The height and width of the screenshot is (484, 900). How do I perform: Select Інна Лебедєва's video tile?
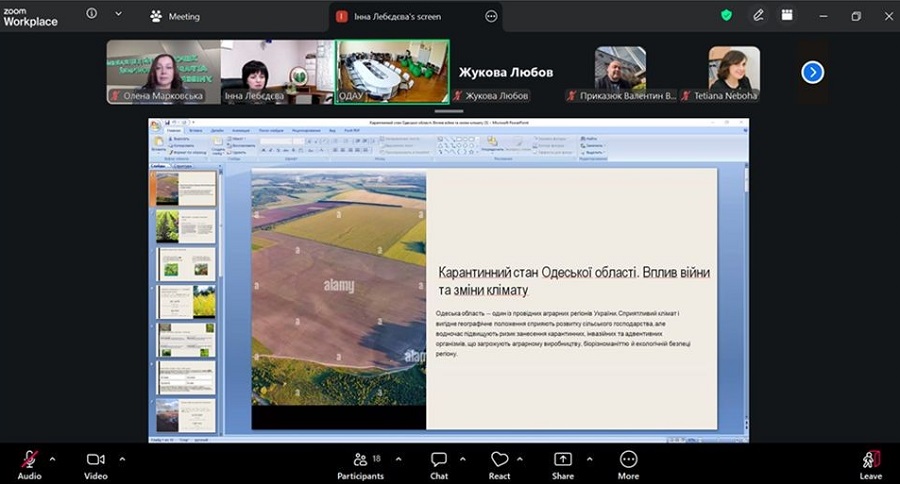coord(277,72)
